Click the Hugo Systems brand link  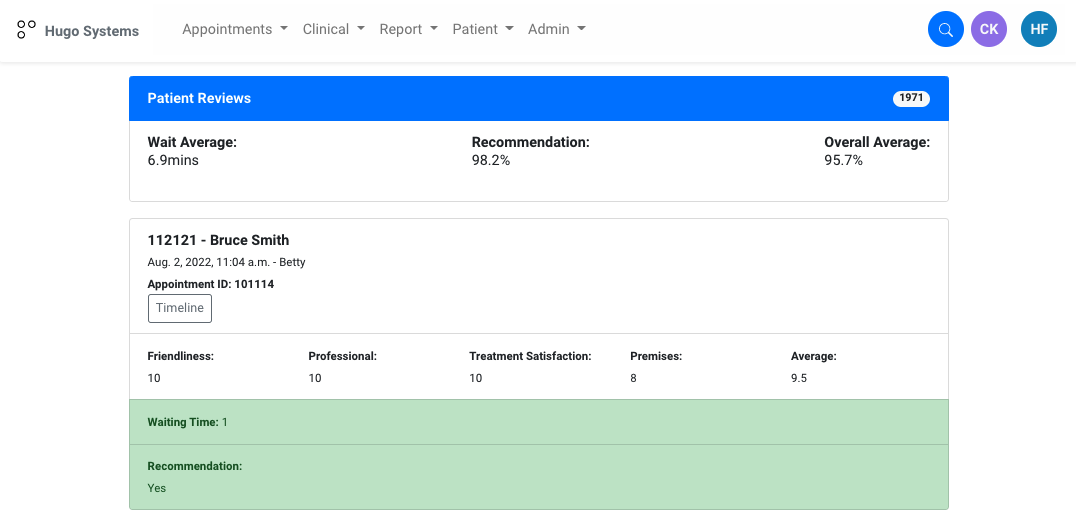pyautogui.click(x=91, y=31)
